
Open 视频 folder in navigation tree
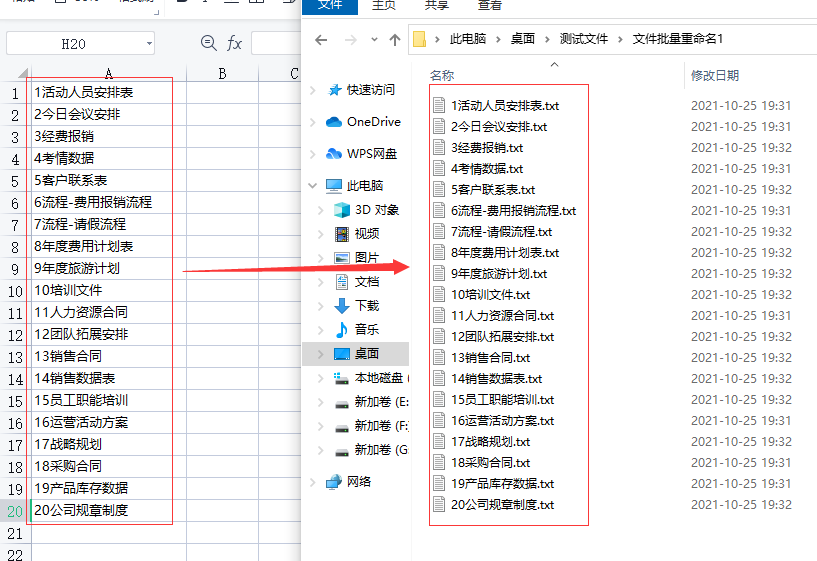pos(367,234)
